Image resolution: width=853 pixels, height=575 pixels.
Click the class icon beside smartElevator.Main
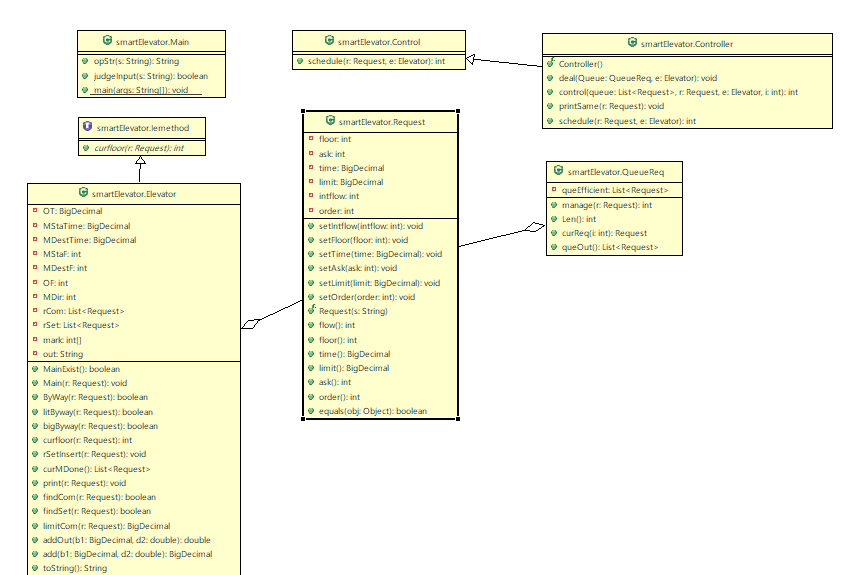point(107,41)
